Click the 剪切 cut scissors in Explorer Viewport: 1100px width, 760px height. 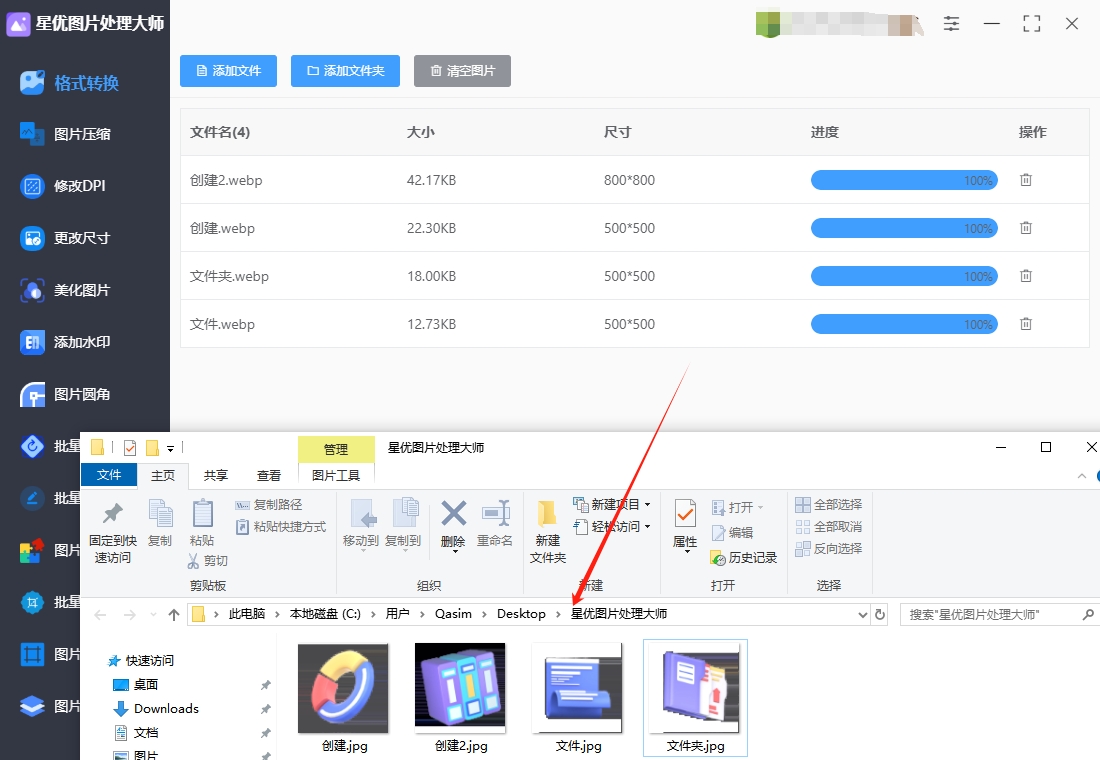coord(208,561)
